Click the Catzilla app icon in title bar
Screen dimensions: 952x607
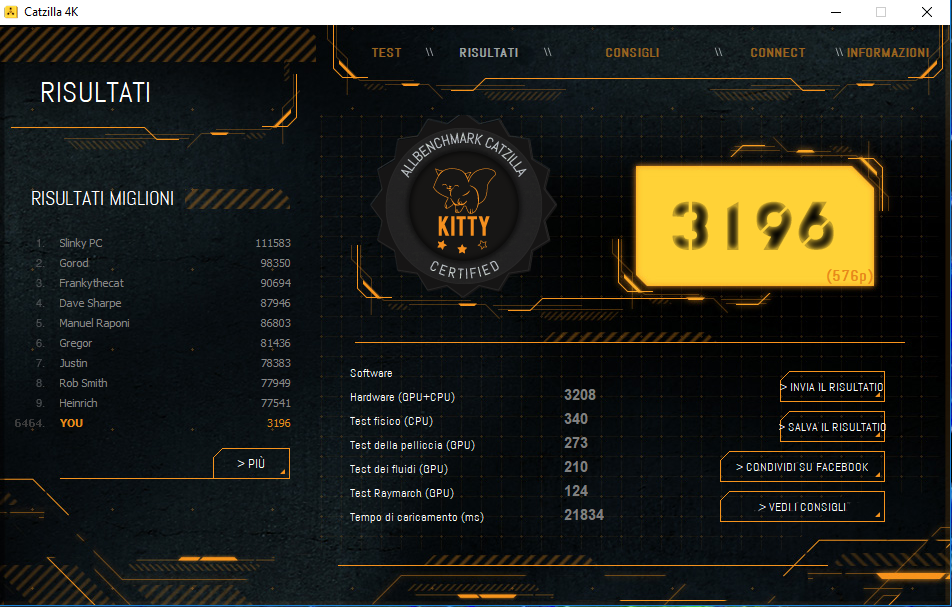click(11, 12)
